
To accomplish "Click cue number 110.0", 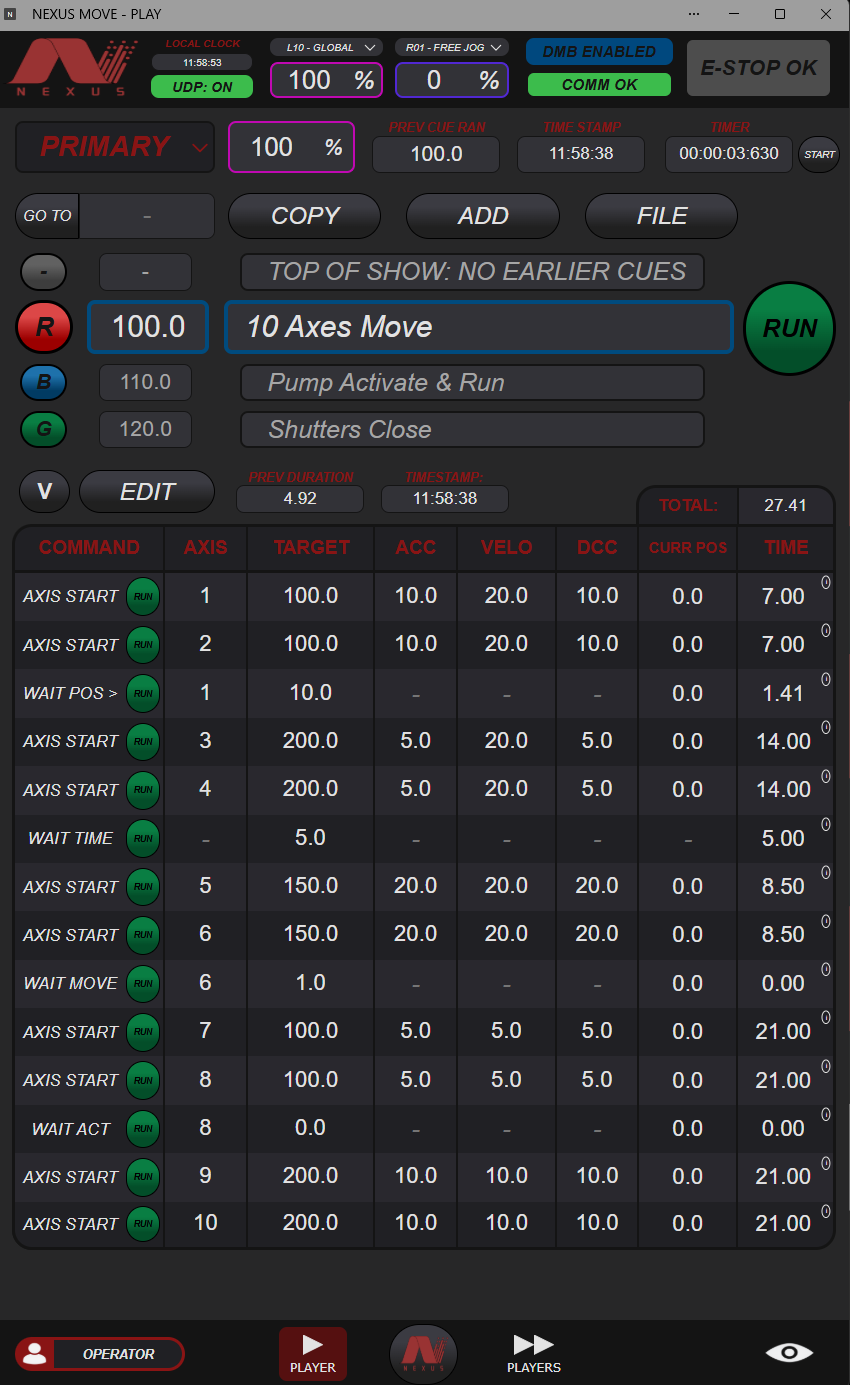I will (145, 382).
